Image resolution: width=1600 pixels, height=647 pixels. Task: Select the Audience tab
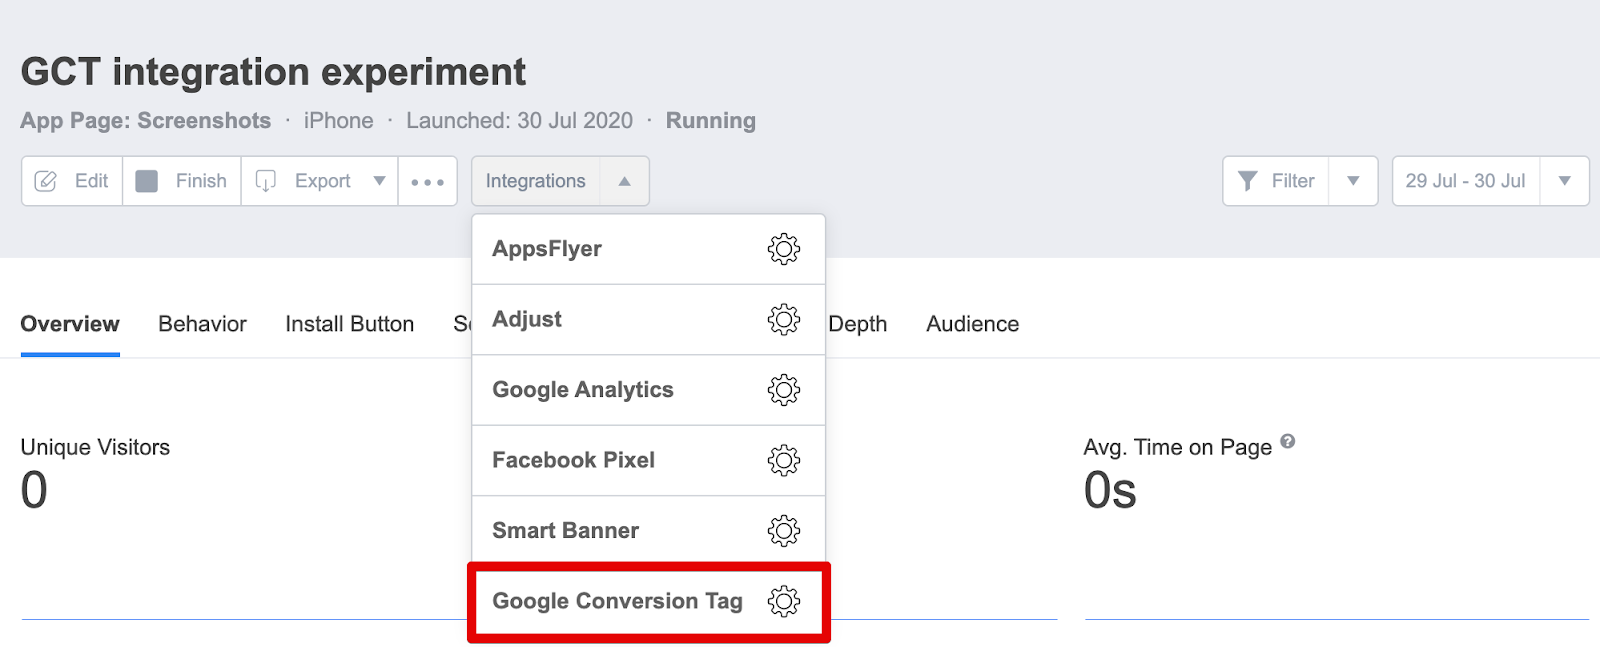point(972,324)
